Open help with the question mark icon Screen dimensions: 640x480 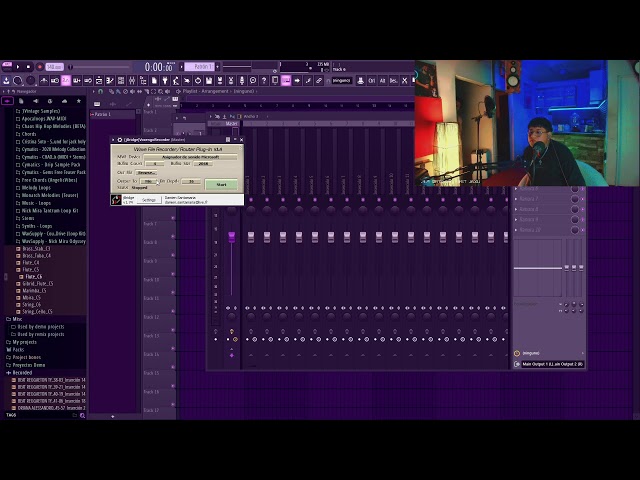[x=264, y=80]
